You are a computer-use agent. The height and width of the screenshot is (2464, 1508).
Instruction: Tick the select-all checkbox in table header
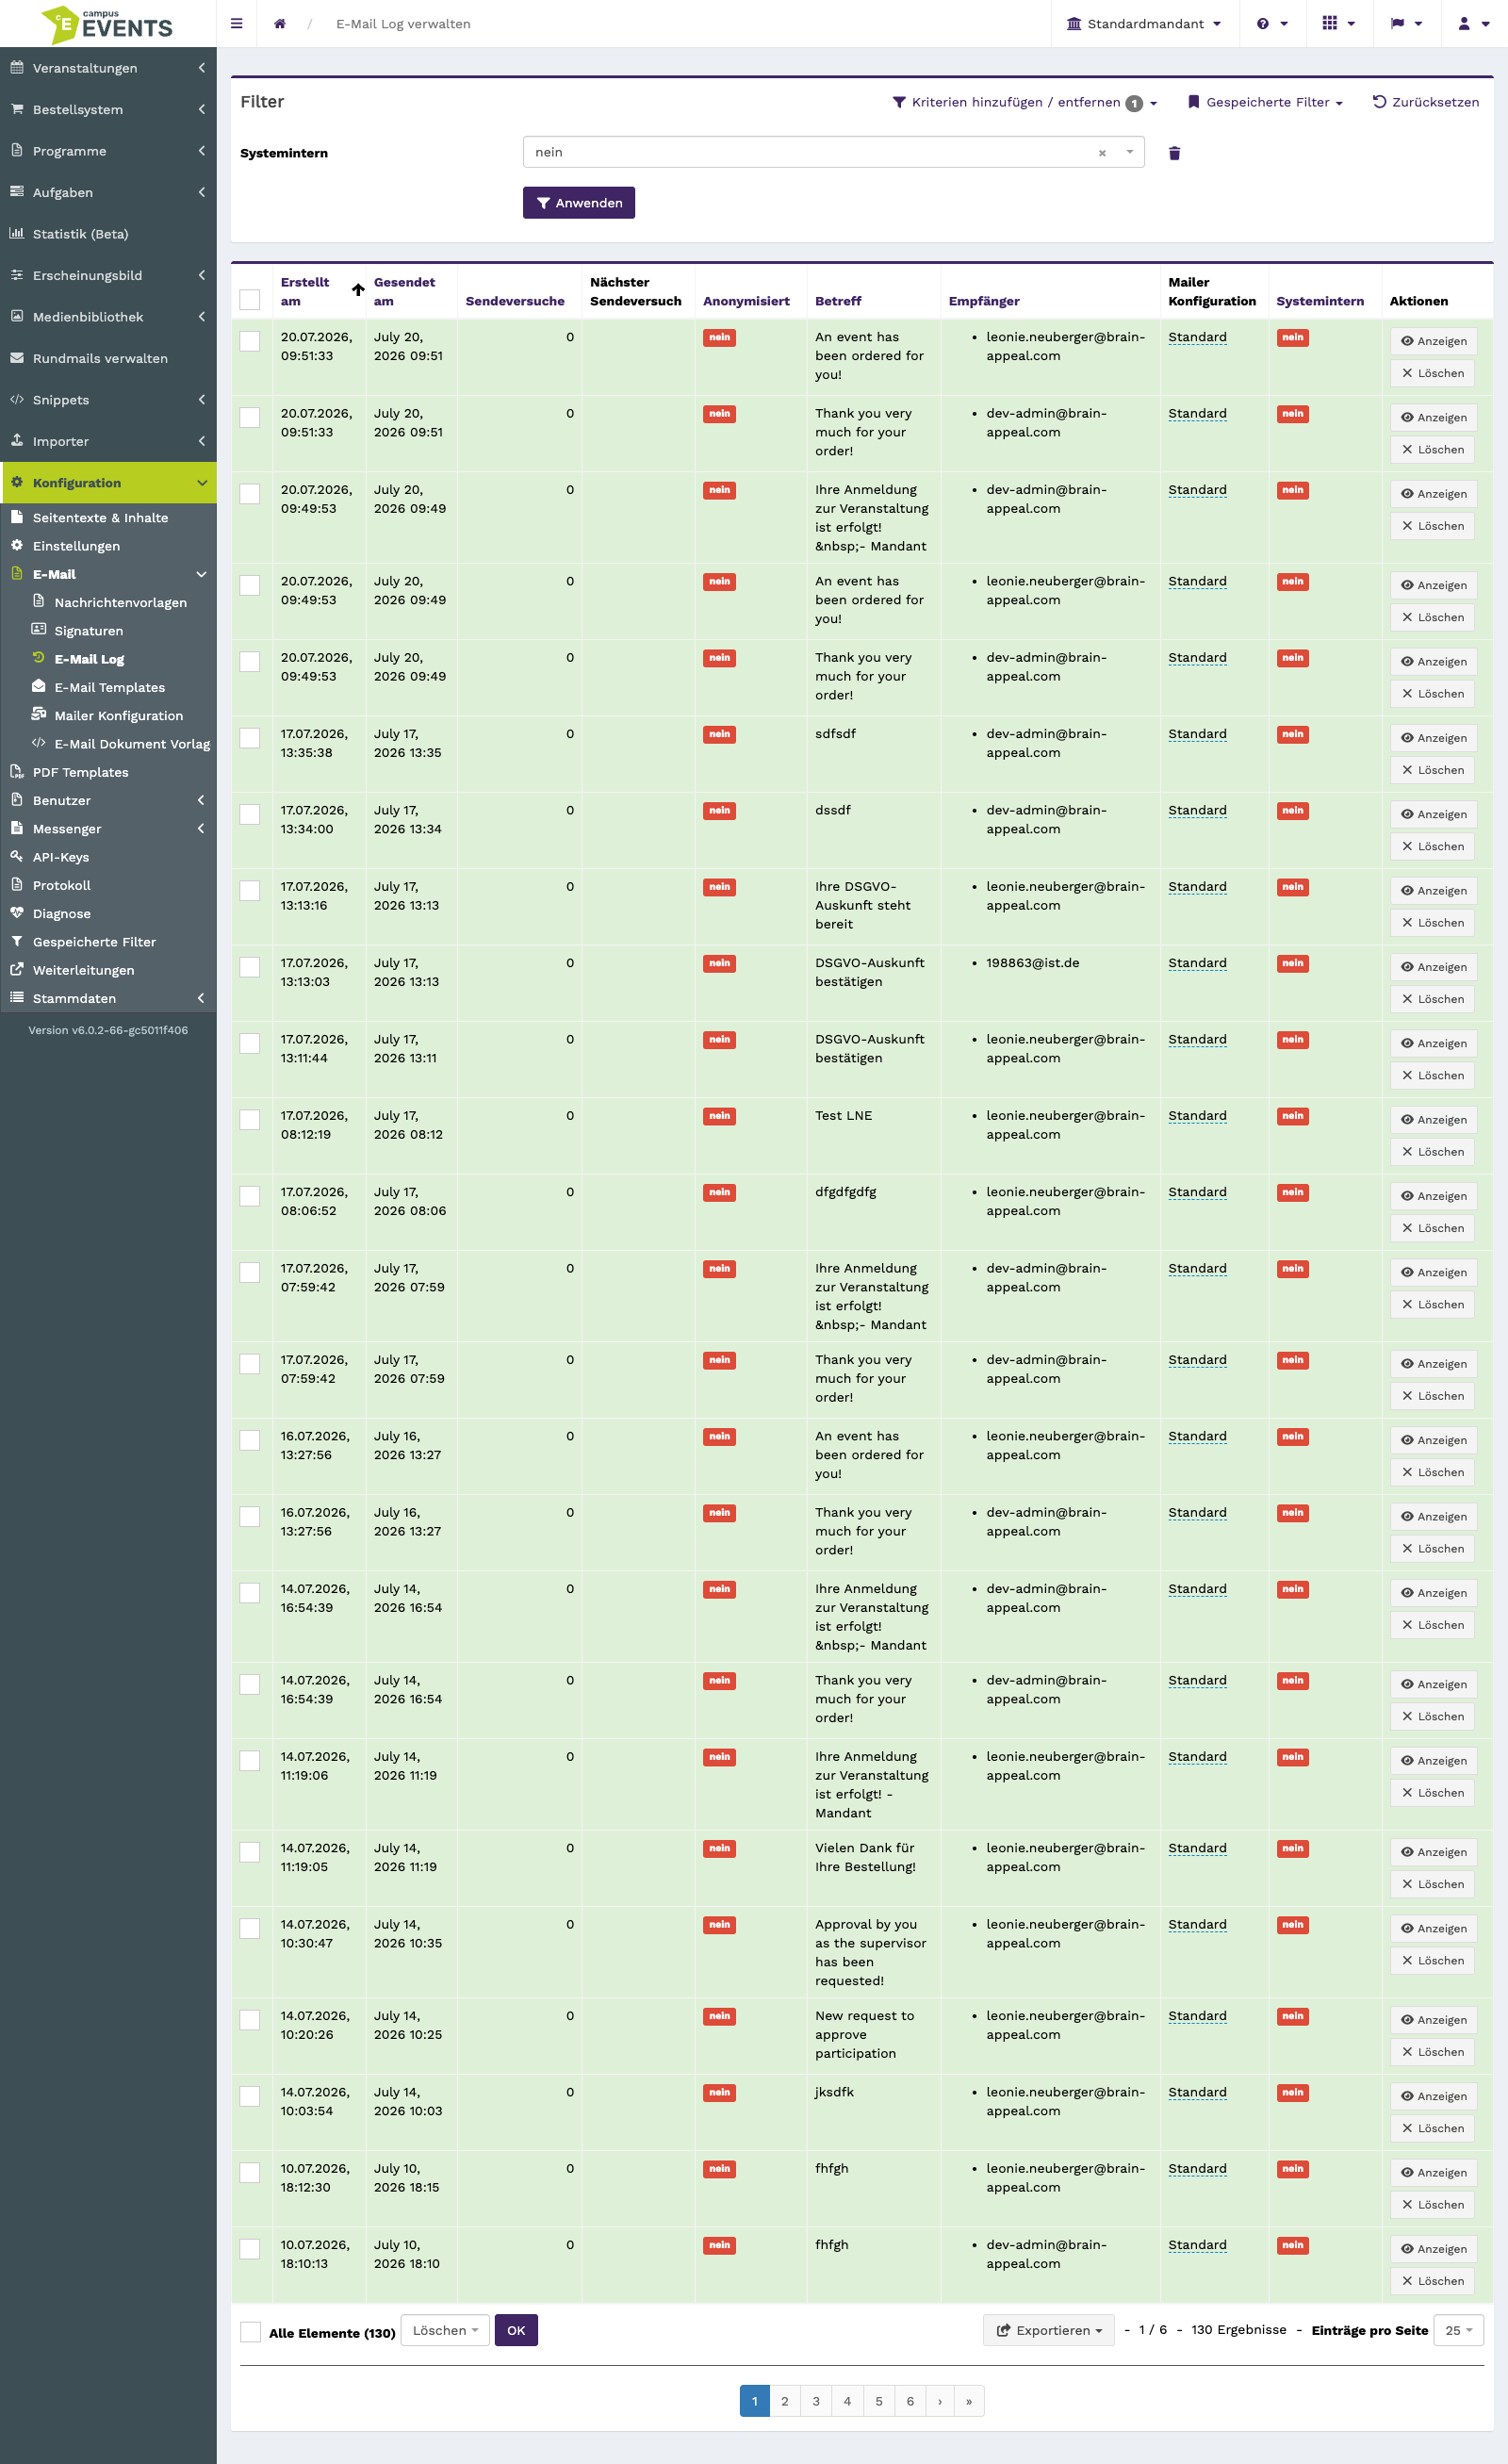click(250, 299)
